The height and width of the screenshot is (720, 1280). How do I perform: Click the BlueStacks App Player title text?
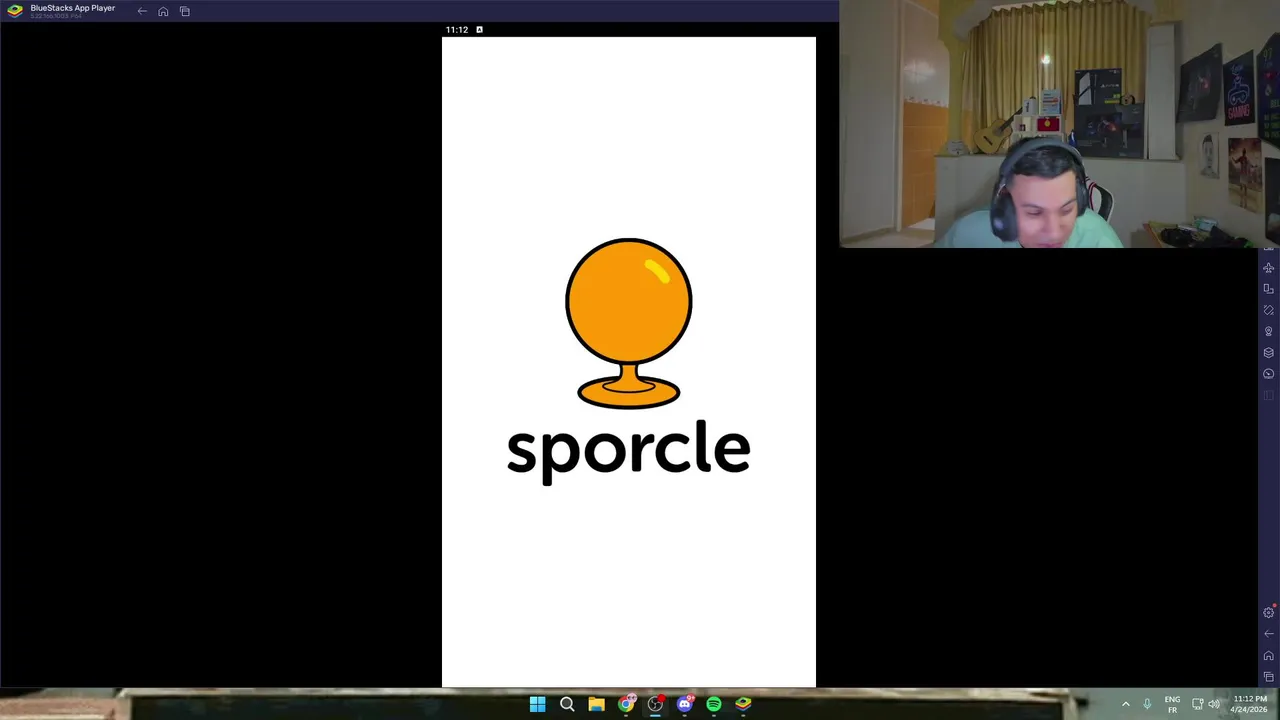[x=72, y=8]
